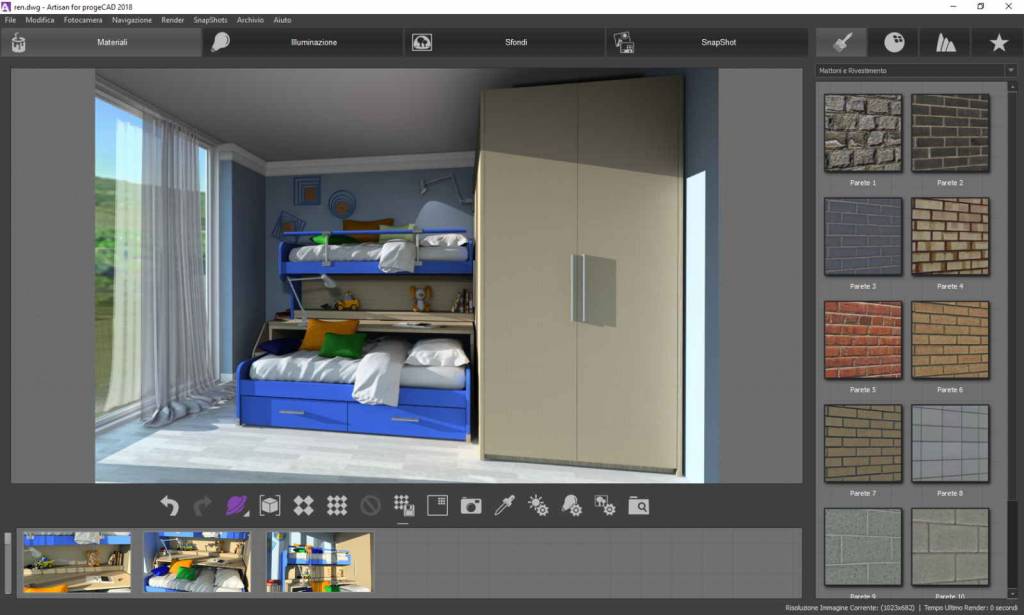Switch to the Illuminazione tab
Viewport: 1024px width, 615px height.
[x=303, y=42]
